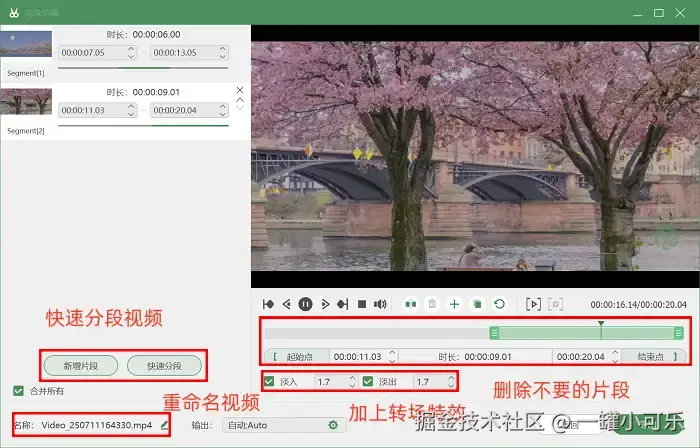Image resolution: width=700 pixels, height=448 pixels.
Task: Click Segment[1] duration text 00:00:06.00
Action: [157, 34]
